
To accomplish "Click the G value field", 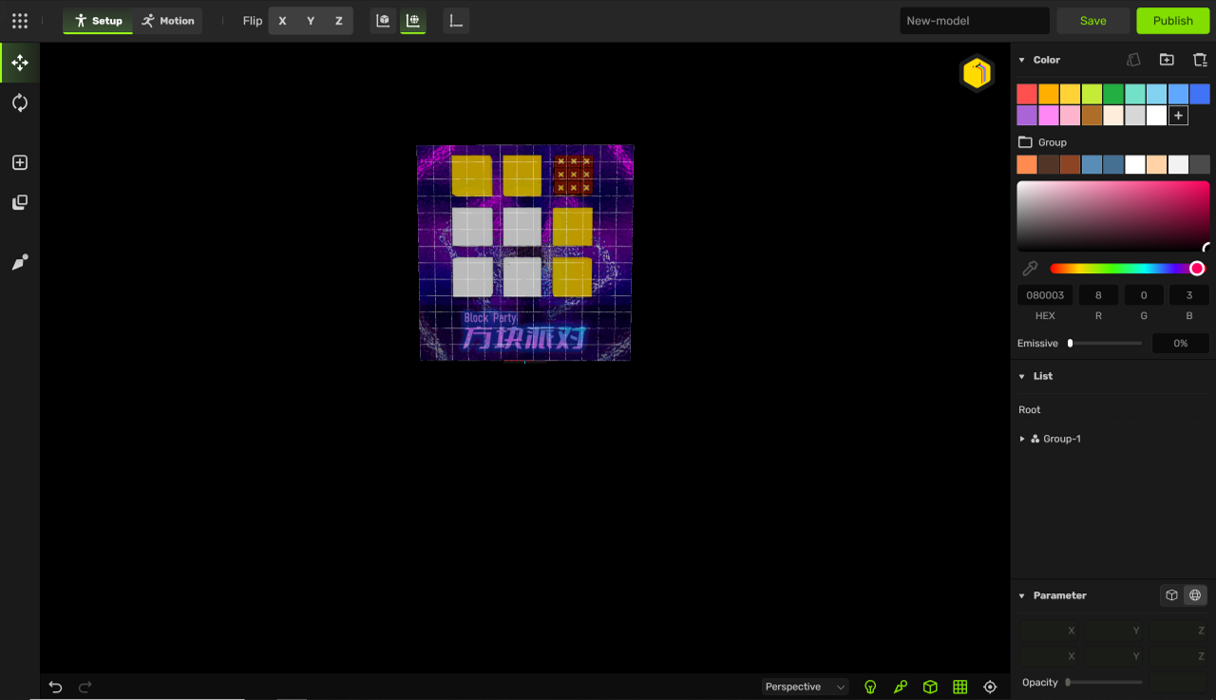I will pos(1144,295).
